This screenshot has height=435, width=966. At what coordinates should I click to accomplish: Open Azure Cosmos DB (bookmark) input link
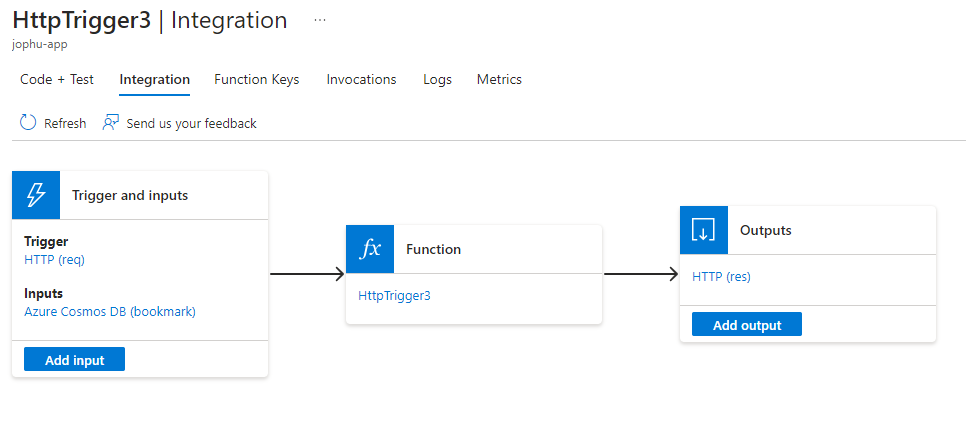[x=110, y=311]
